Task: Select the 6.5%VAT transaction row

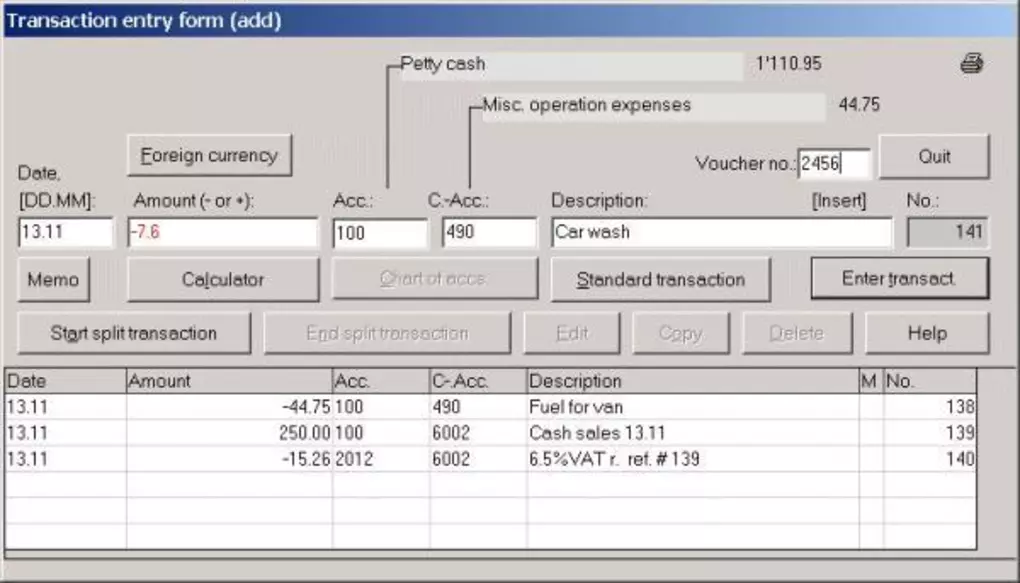Action: [598, 459]
